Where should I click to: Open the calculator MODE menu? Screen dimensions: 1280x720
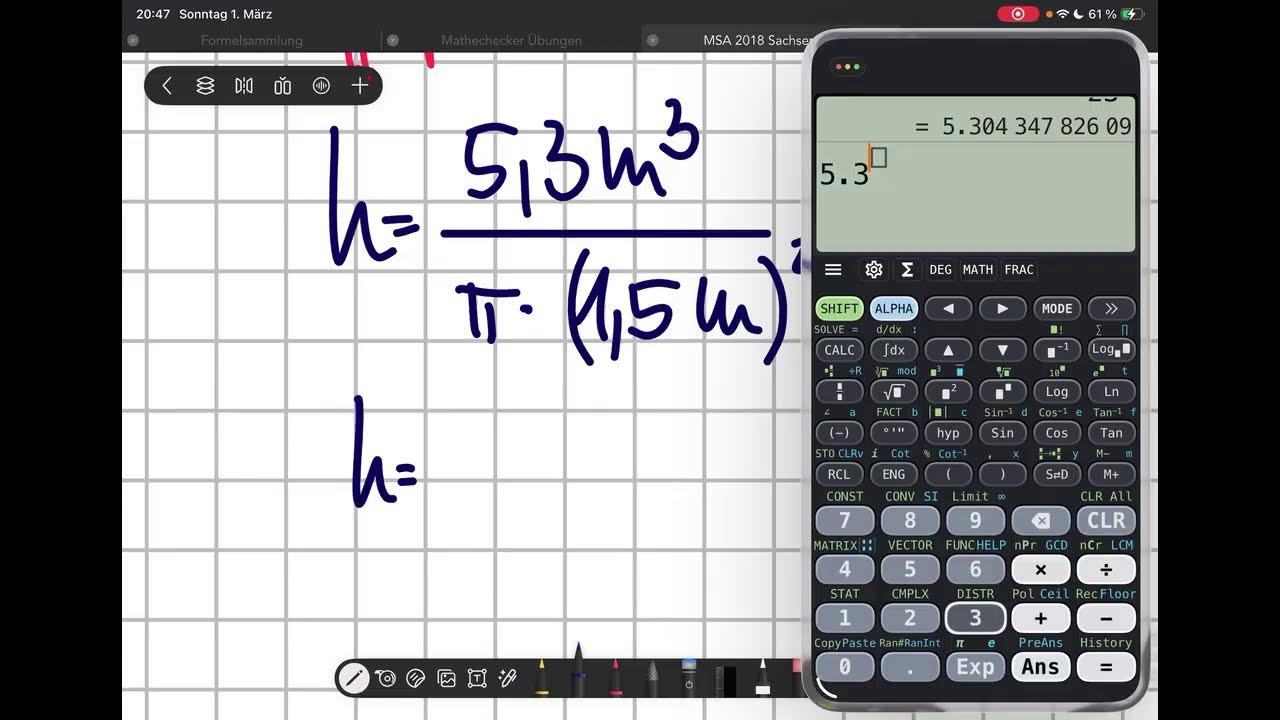[1057, 308]
